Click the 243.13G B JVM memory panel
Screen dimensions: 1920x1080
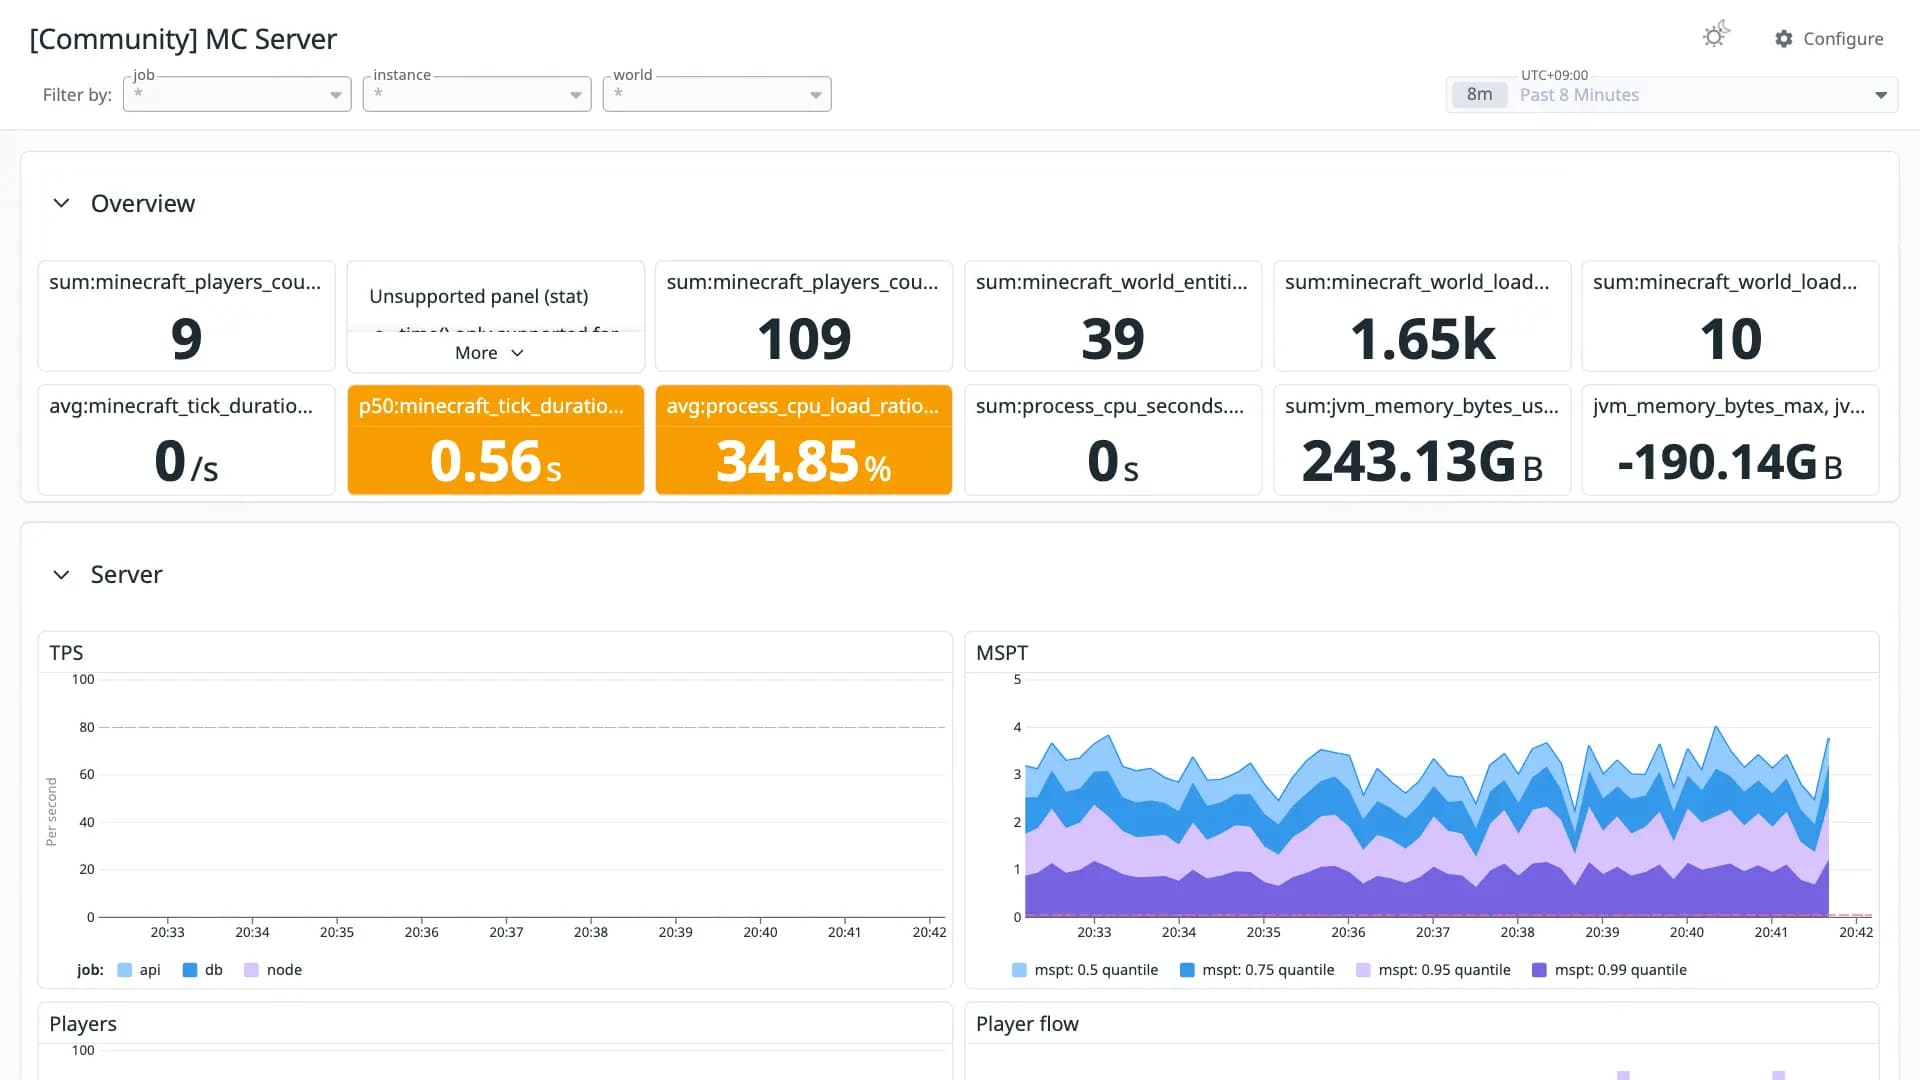point(1422,440)
